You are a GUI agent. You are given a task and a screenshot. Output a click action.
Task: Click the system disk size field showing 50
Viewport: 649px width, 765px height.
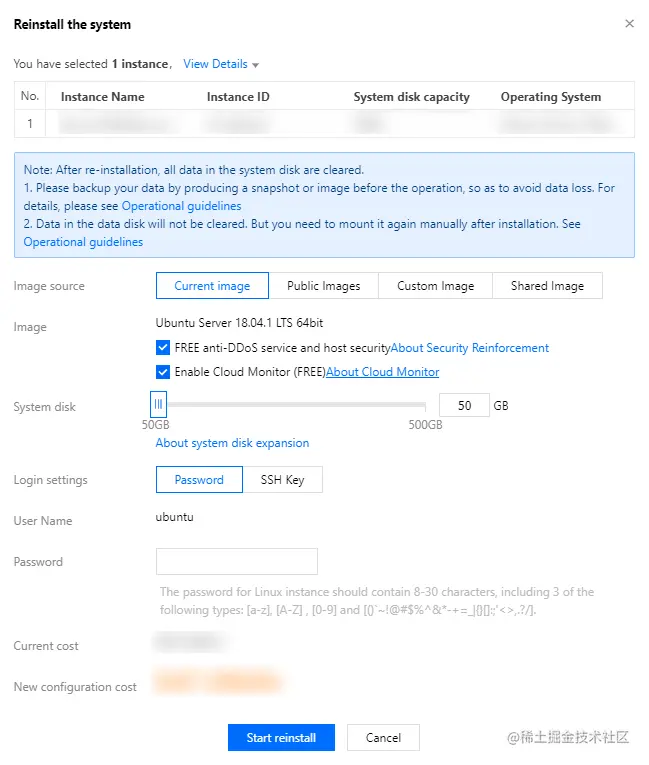464,405
